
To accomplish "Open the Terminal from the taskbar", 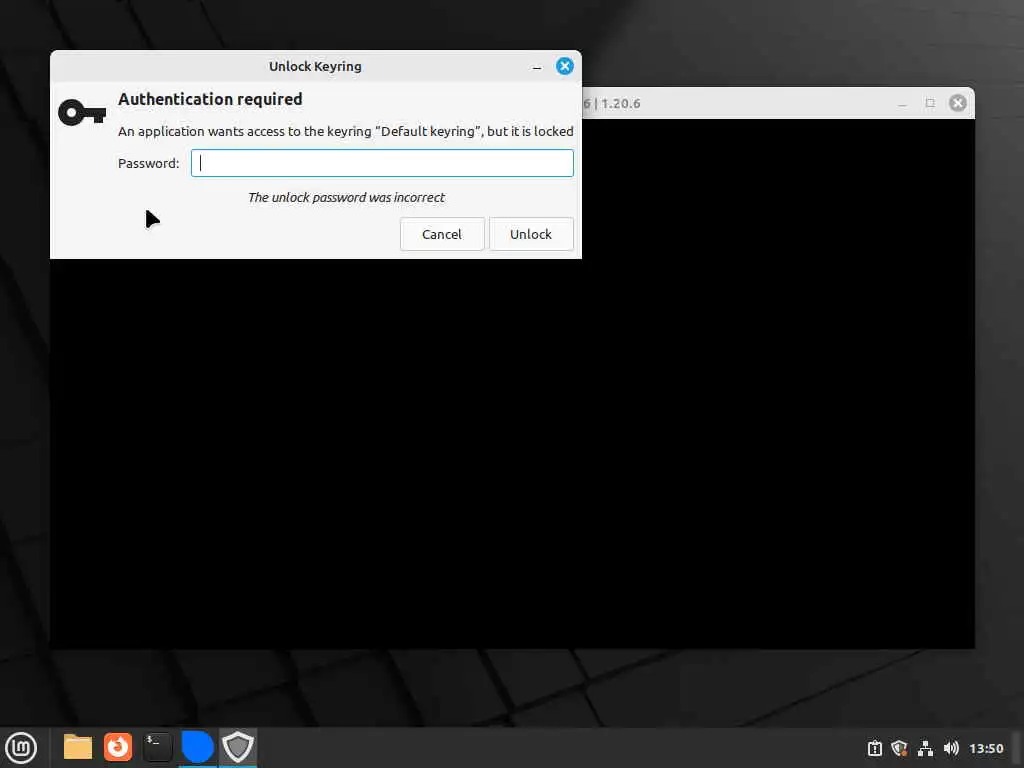I will click(x=157, y=747).
